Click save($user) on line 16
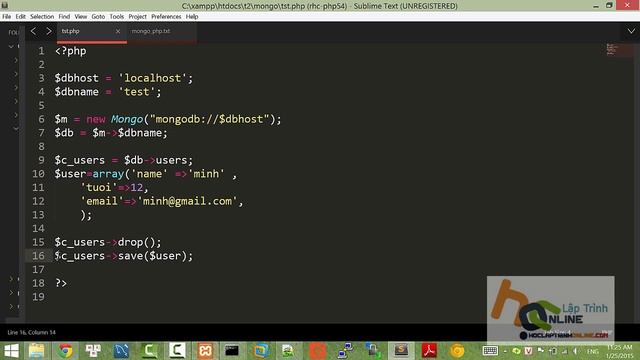Image resolution: width=640 pixels, height=360 pixels. coord(152,256)
